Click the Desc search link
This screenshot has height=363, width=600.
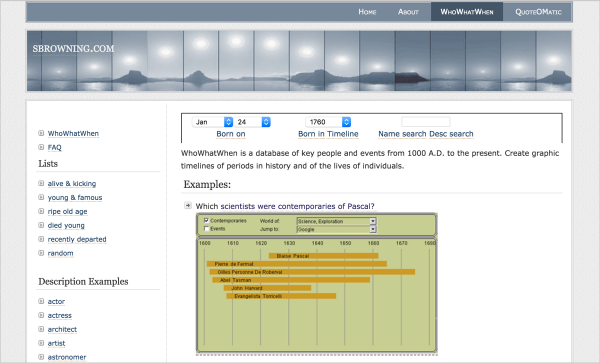click(452, 134)
